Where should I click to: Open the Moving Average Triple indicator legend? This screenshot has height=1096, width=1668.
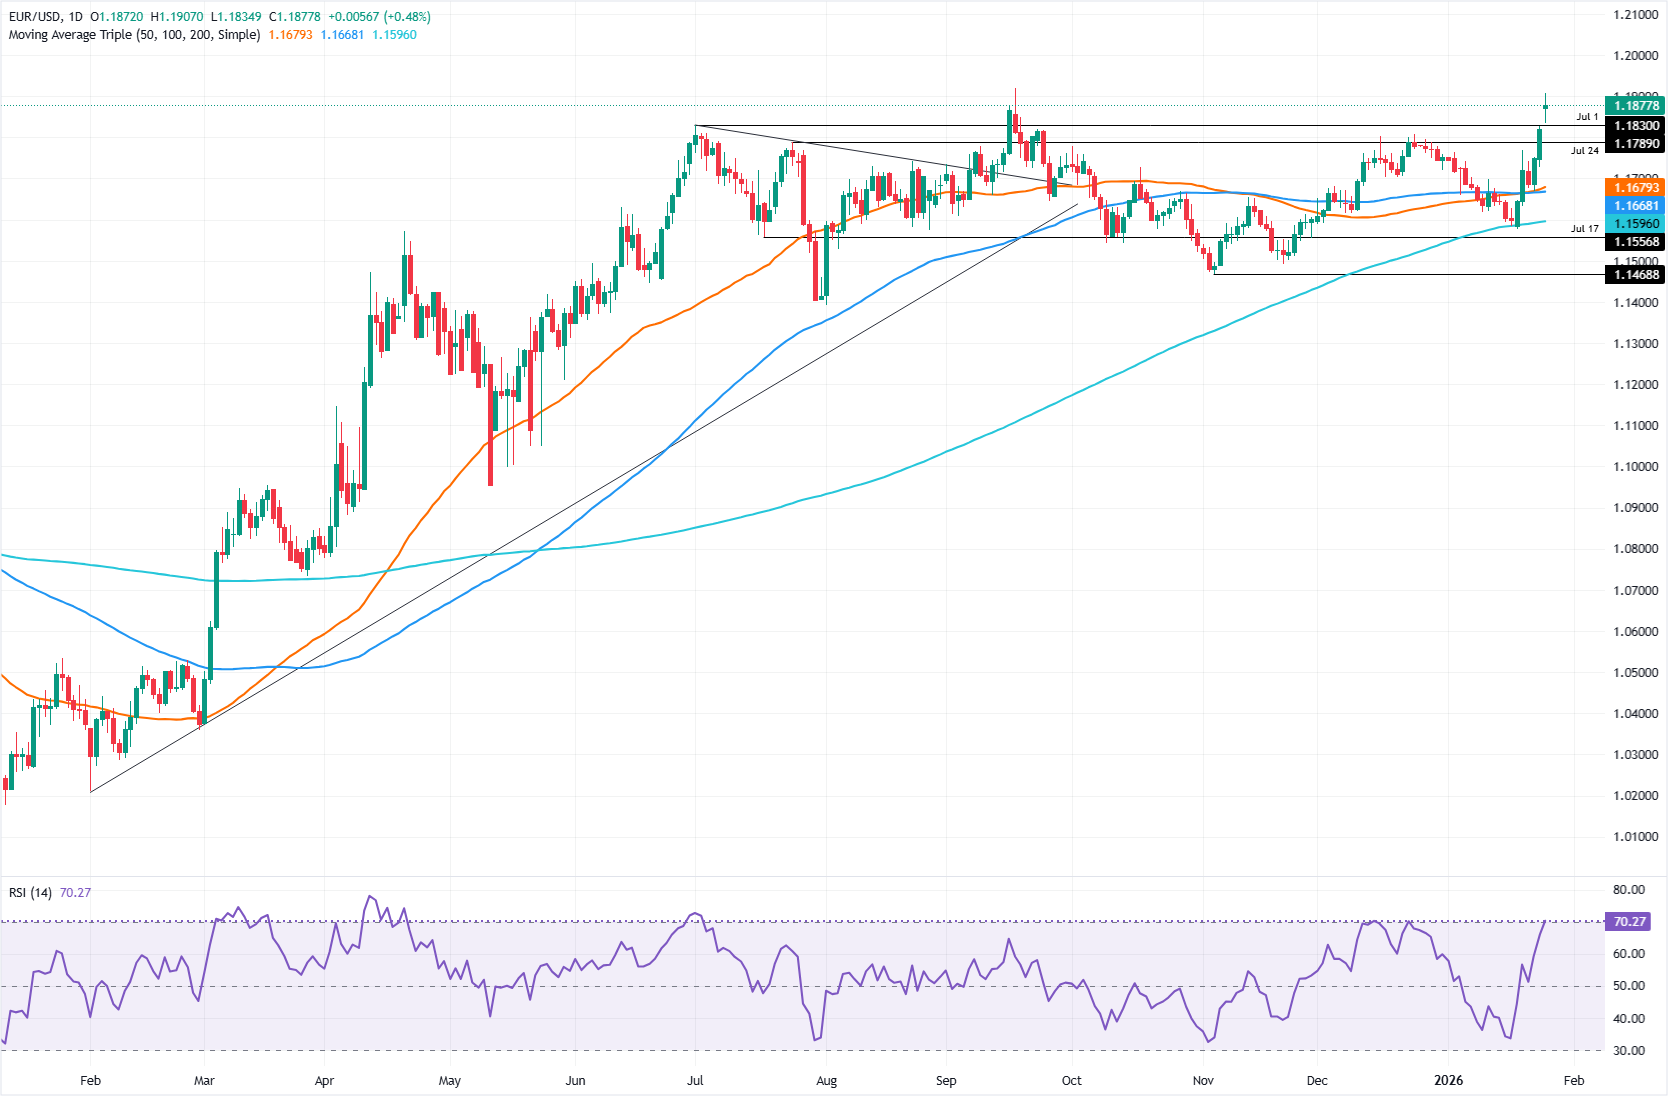click(x=134, y=35)
